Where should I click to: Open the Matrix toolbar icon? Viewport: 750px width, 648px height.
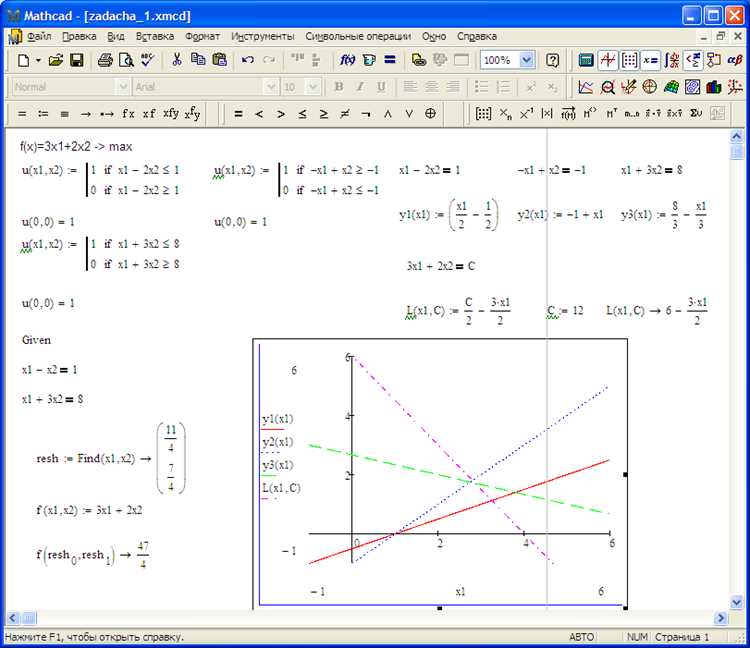[629, 60]
